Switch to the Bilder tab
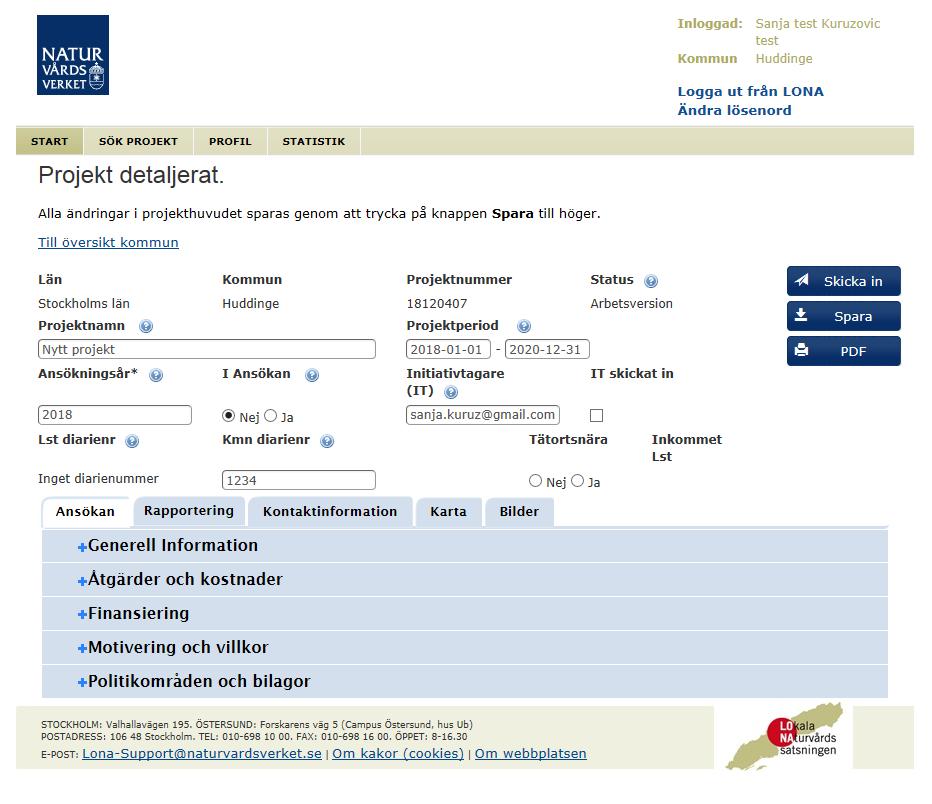932x804 pixels. pos(519,512)
